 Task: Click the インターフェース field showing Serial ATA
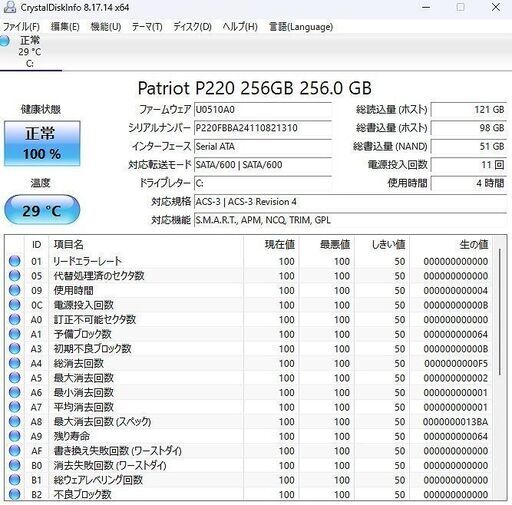[x=263, y=146]
